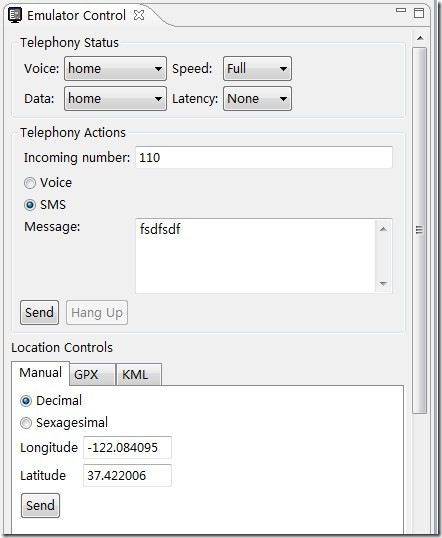
Task: Click the scrollbar up arrow
Action: (420, 38)
